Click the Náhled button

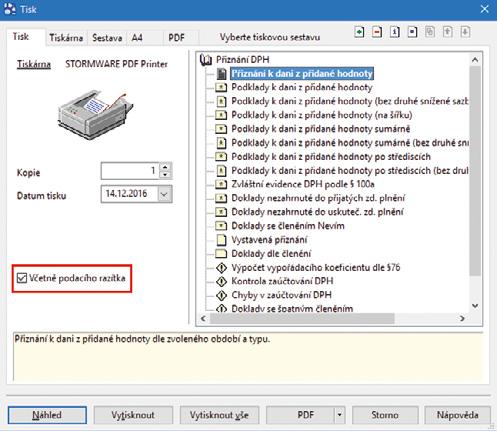tap(47, 415)
